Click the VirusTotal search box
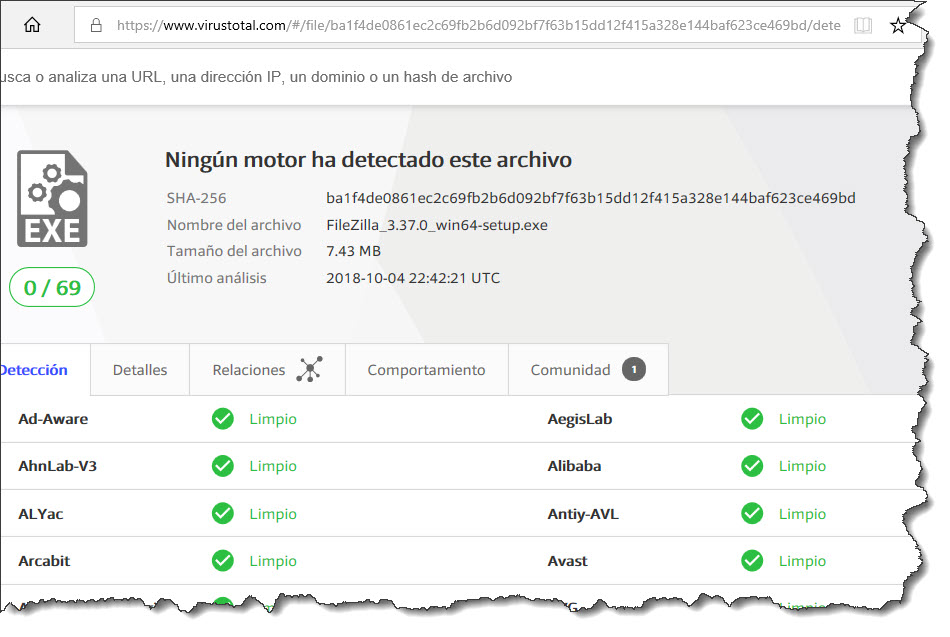 coord(256,77)
